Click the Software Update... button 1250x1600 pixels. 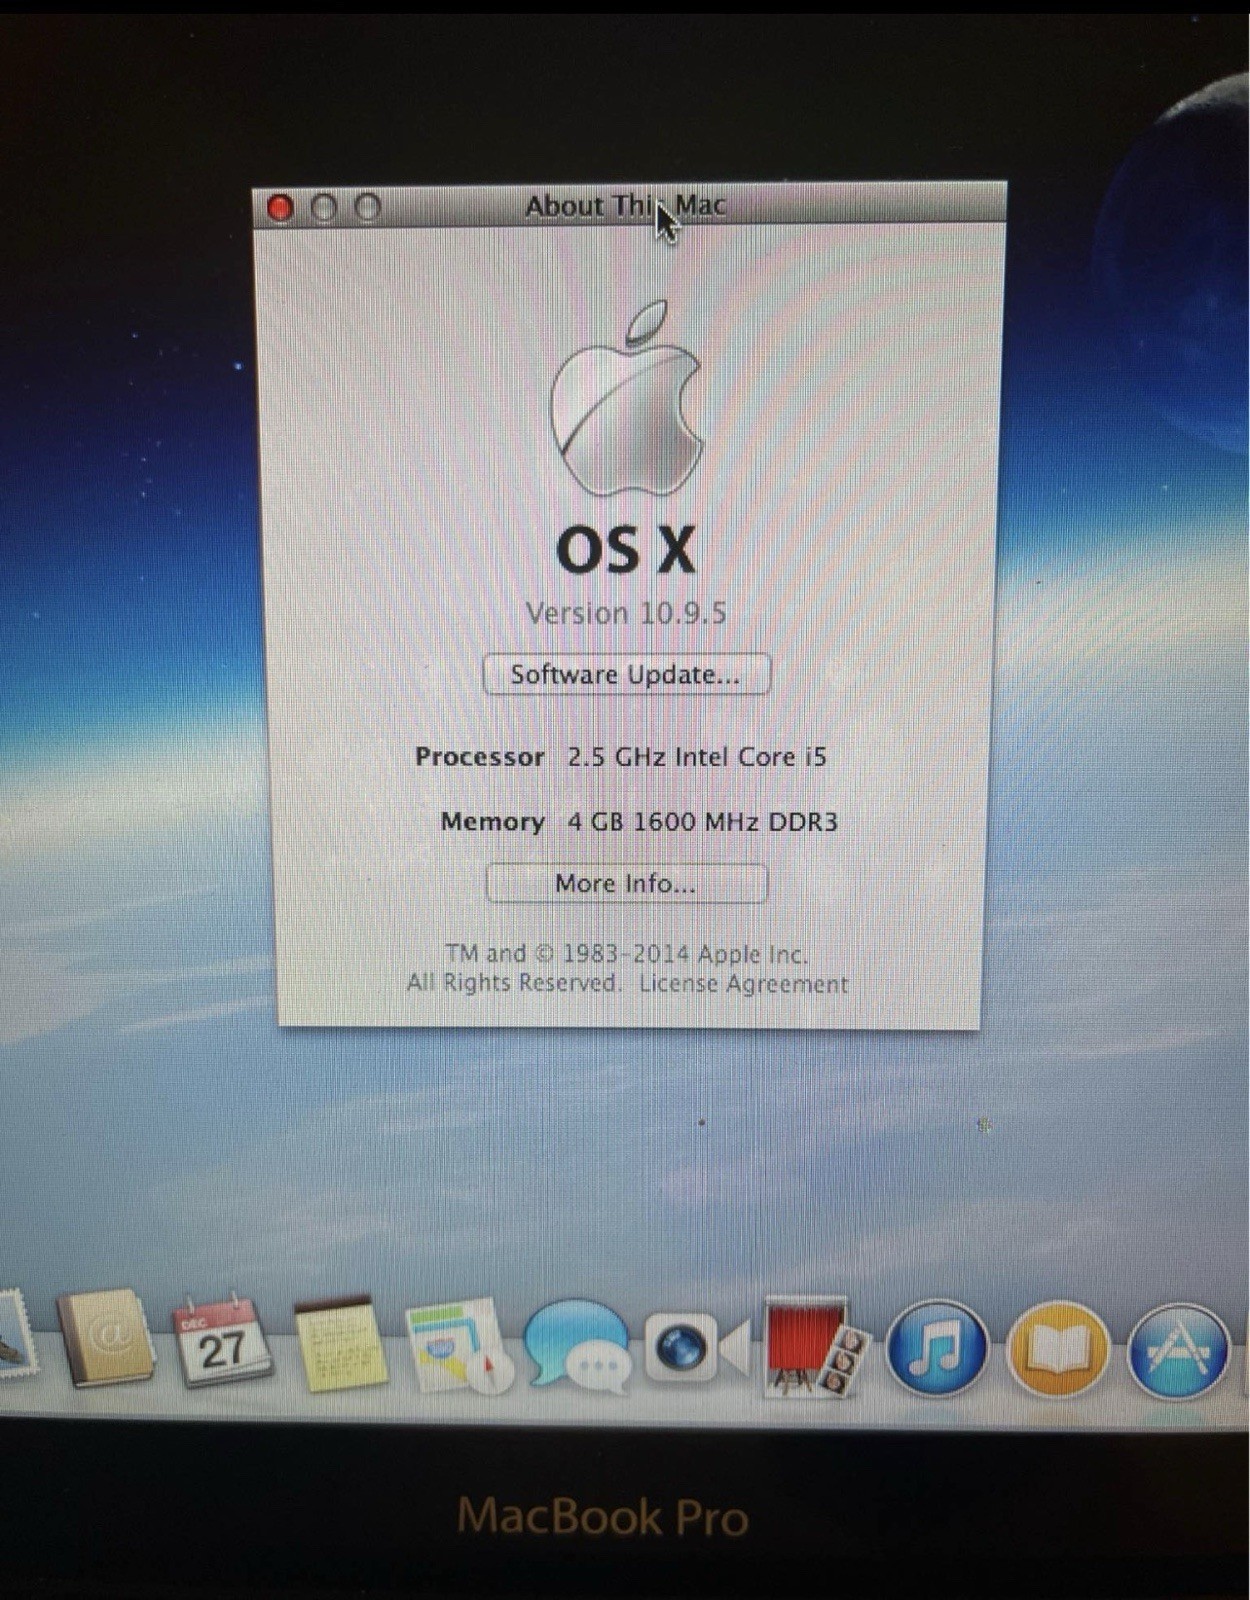(626, 674)
